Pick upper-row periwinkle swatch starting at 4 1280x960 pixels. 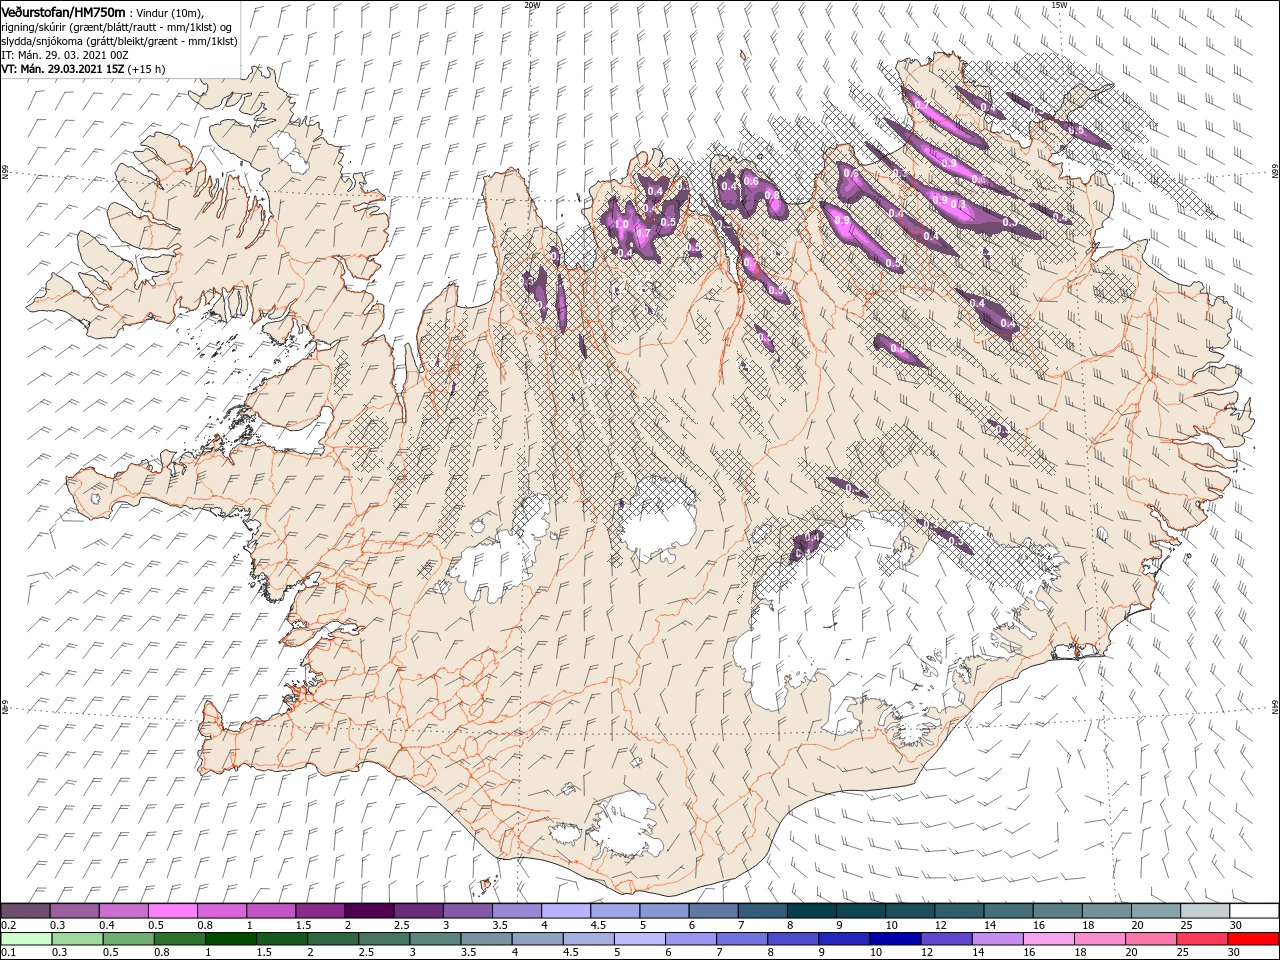point(565,911)
